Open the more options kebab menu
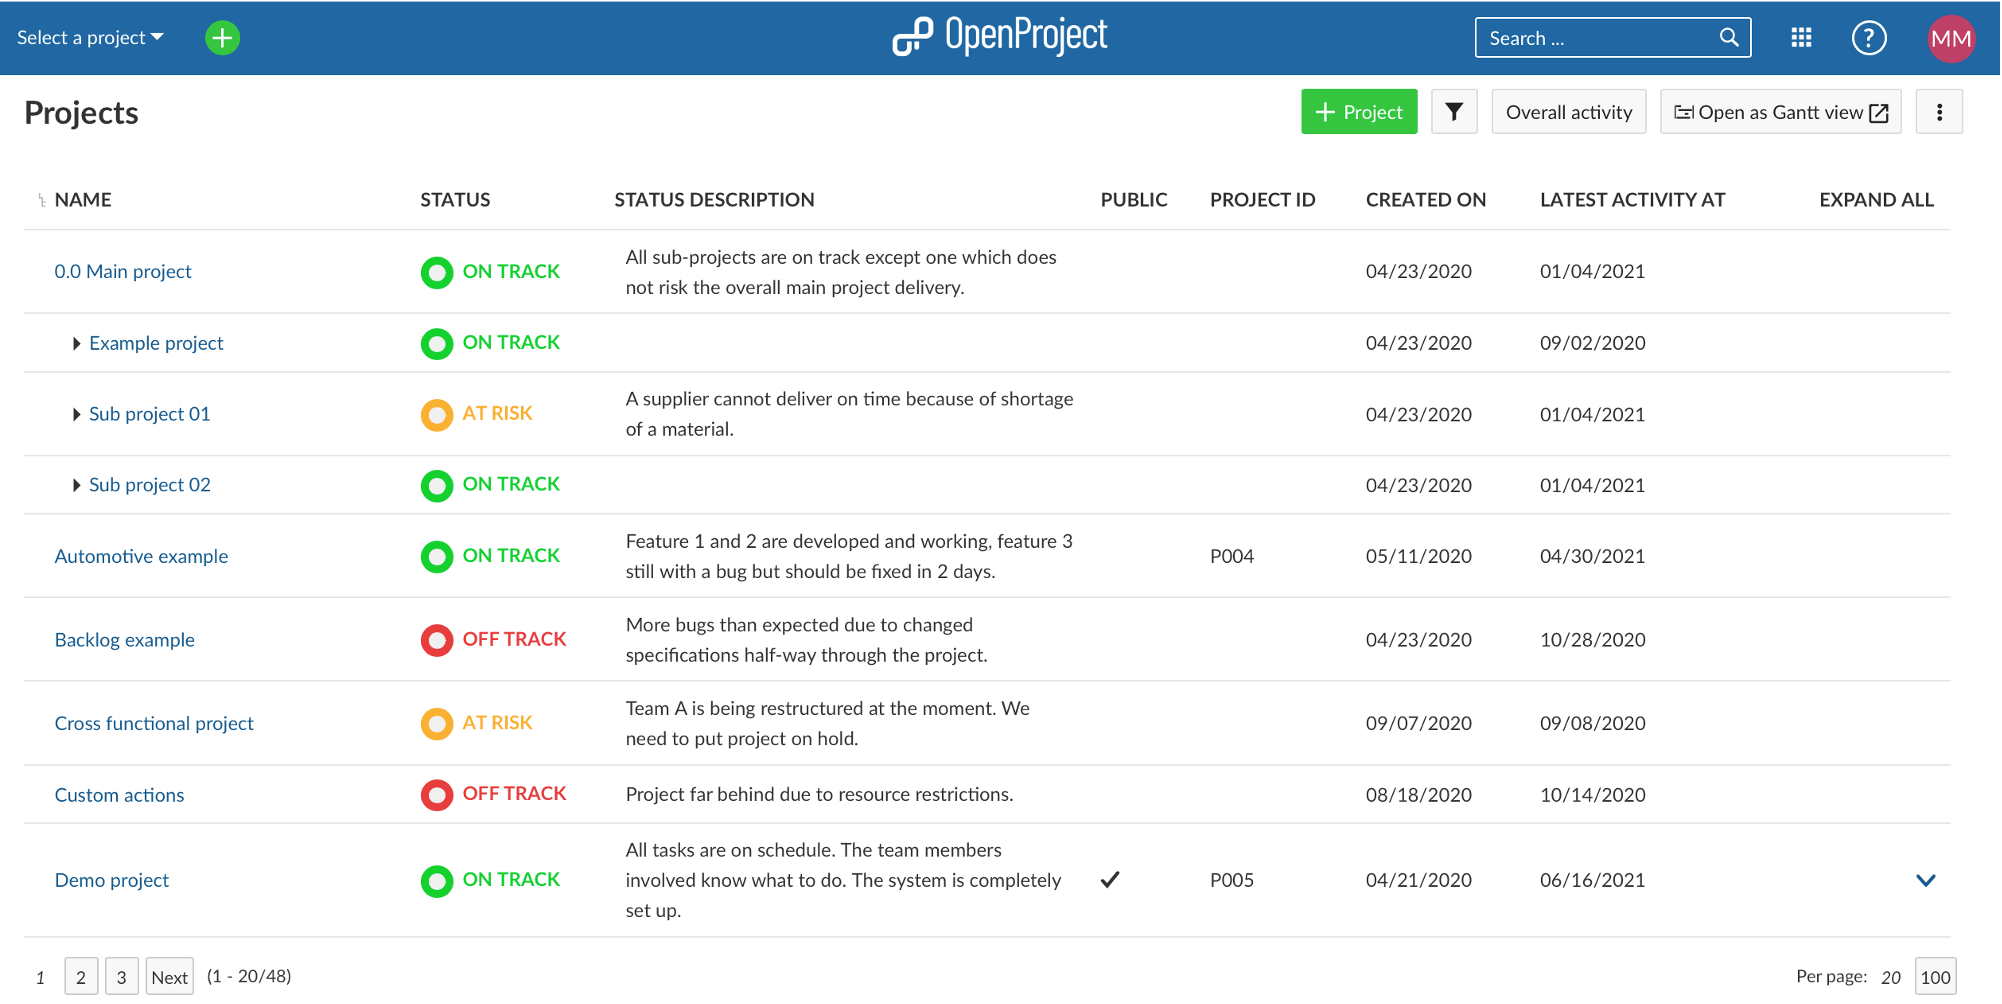The image size is (2002, 1004). pyautogui.click(x=1940, y=111)
